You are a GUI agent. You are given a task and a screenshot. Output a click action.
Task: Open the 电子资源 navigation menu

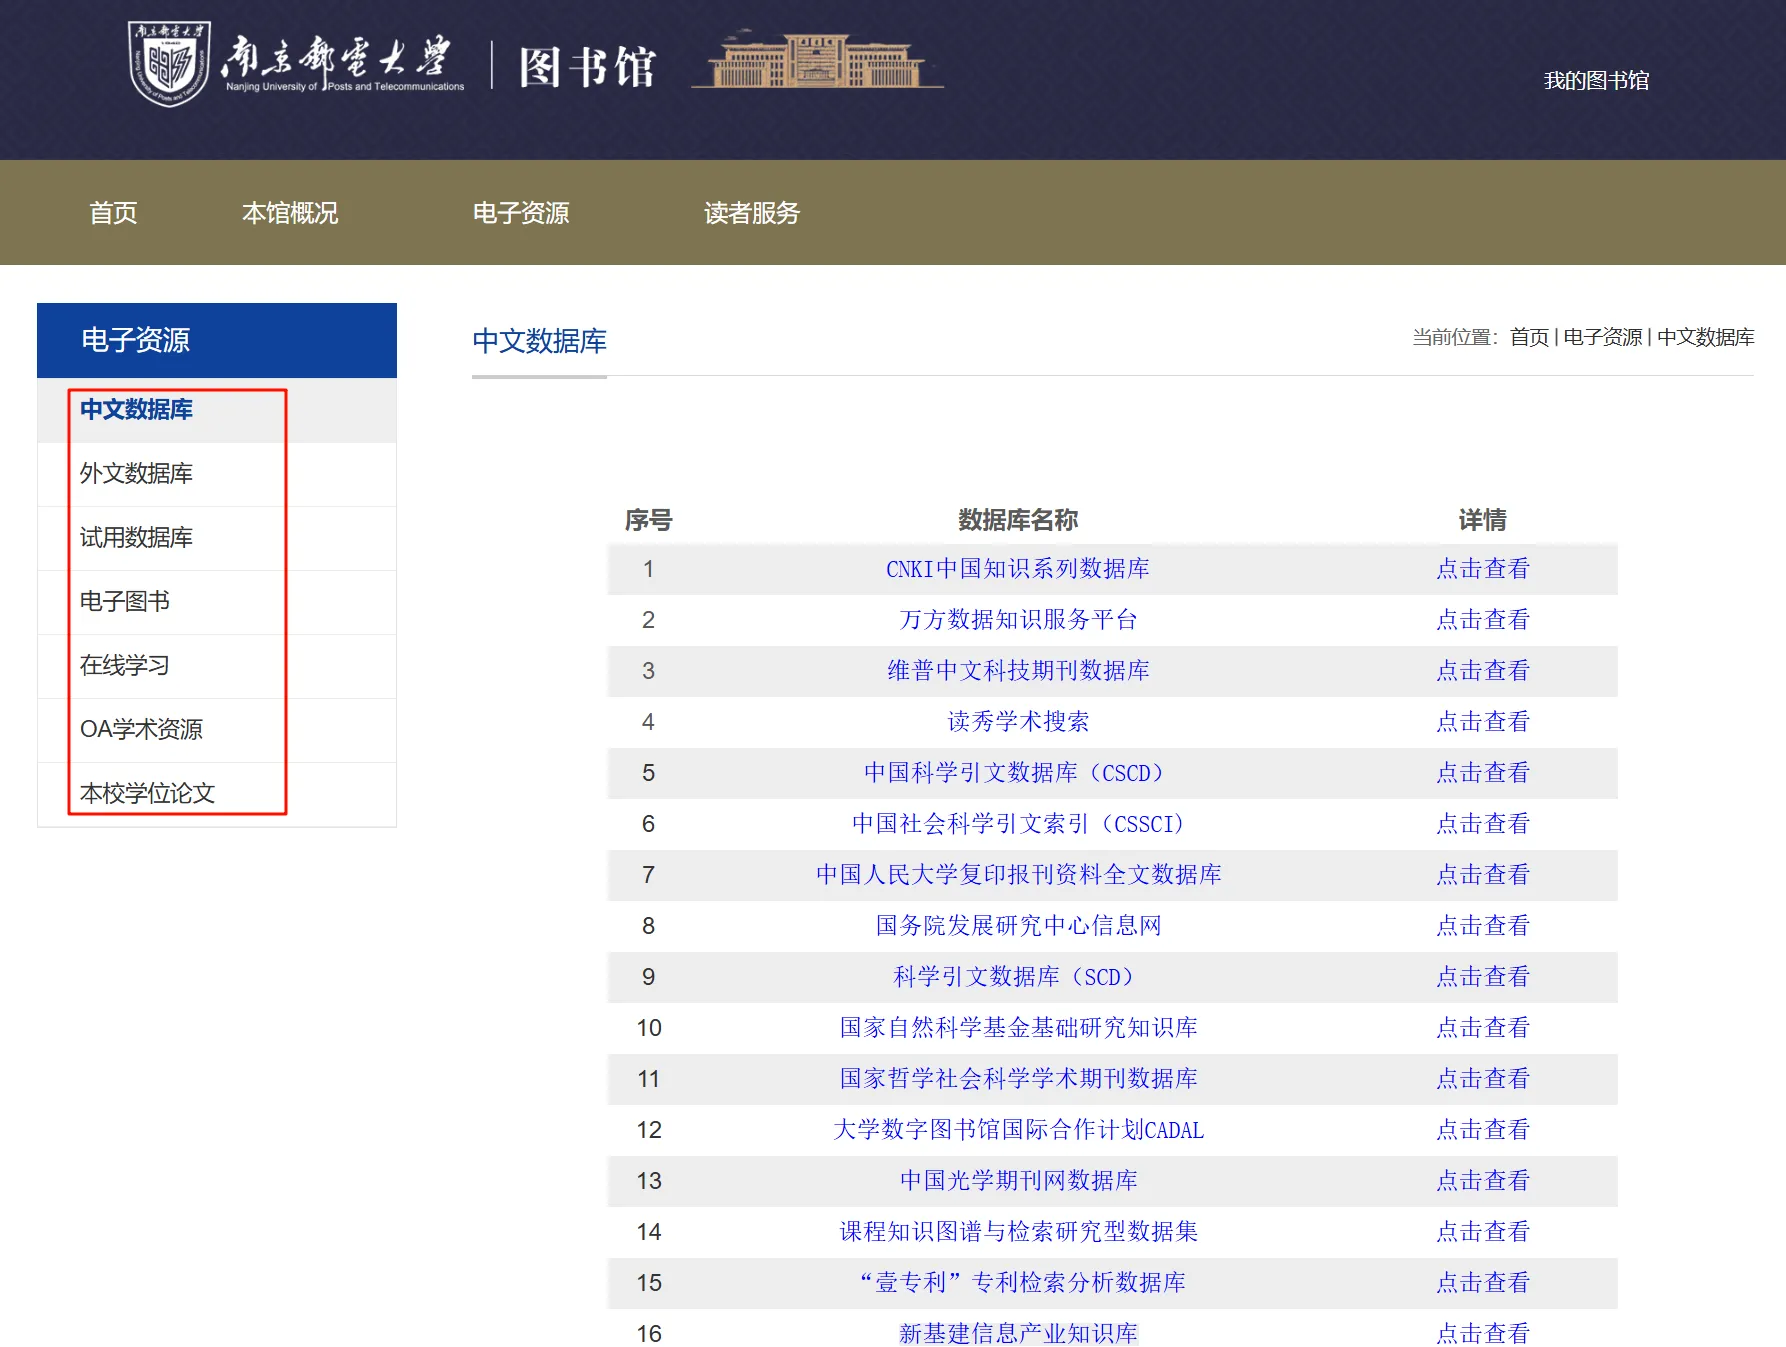tap(520, 213)
